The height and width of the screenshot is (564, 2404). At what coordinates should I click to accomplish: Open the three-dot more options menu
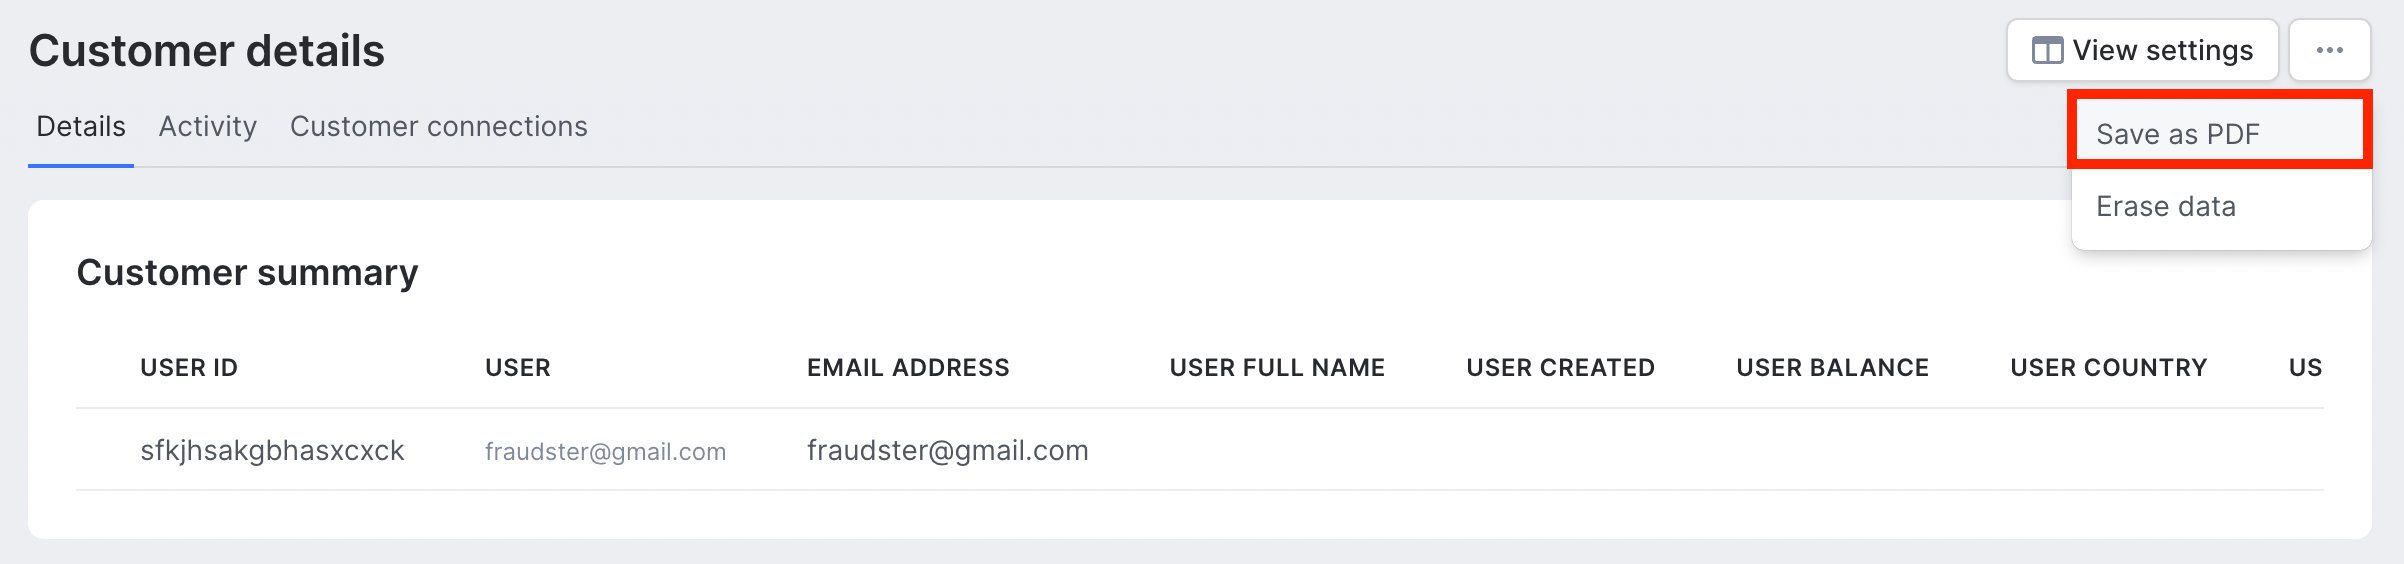[x=2329, y=50]
